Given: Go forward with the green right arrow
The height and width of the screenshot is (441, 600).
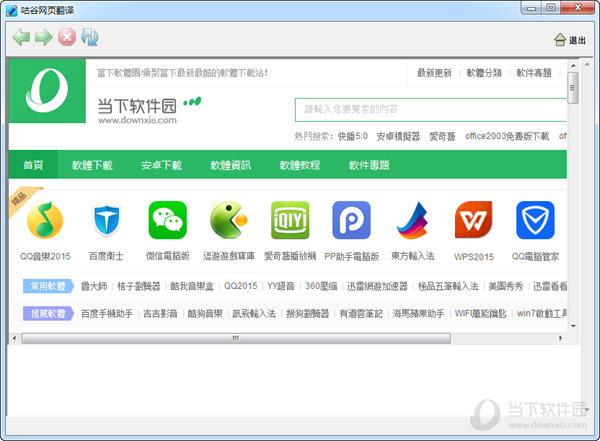Looking at the screenshot, I should coord(44,37).
